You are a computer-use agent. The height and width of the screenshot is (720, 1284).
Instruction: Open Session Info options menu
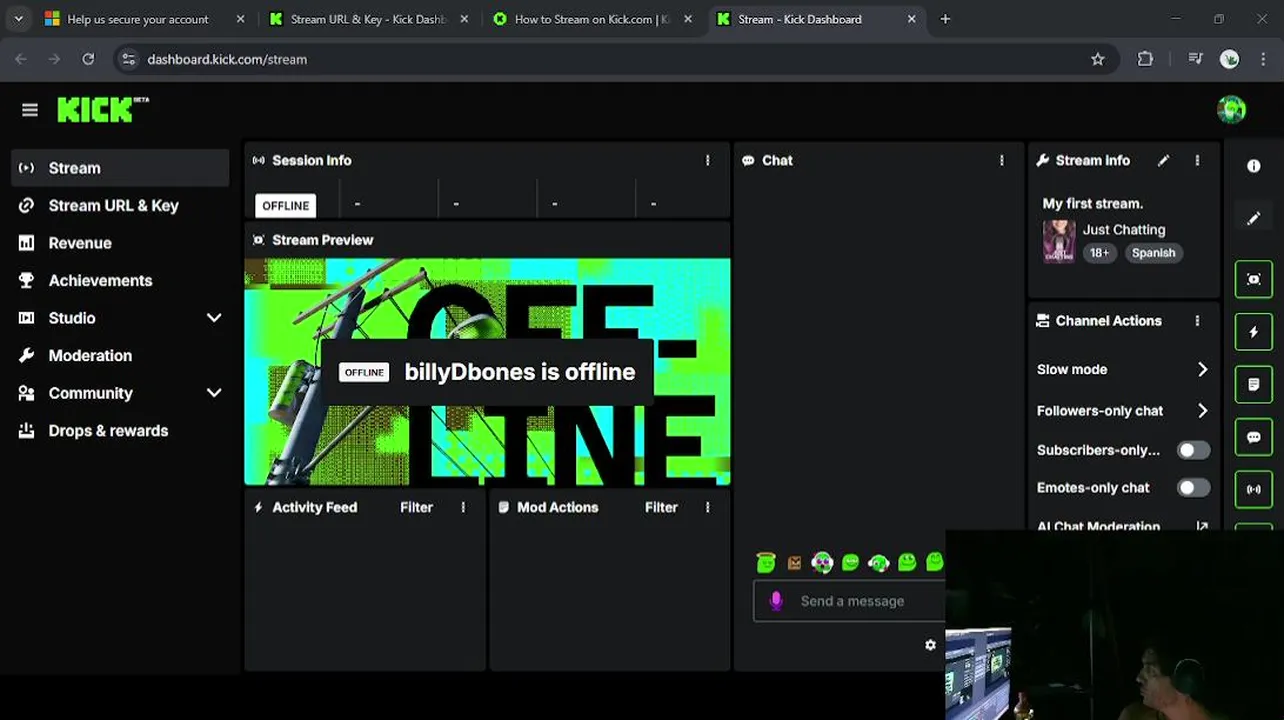coord(707,160)
